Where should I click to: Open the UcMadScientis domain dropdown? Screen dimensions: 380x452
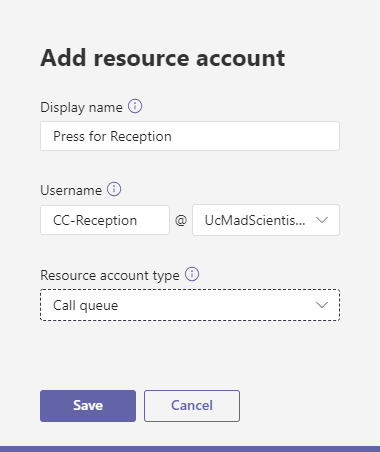(266, 220)
